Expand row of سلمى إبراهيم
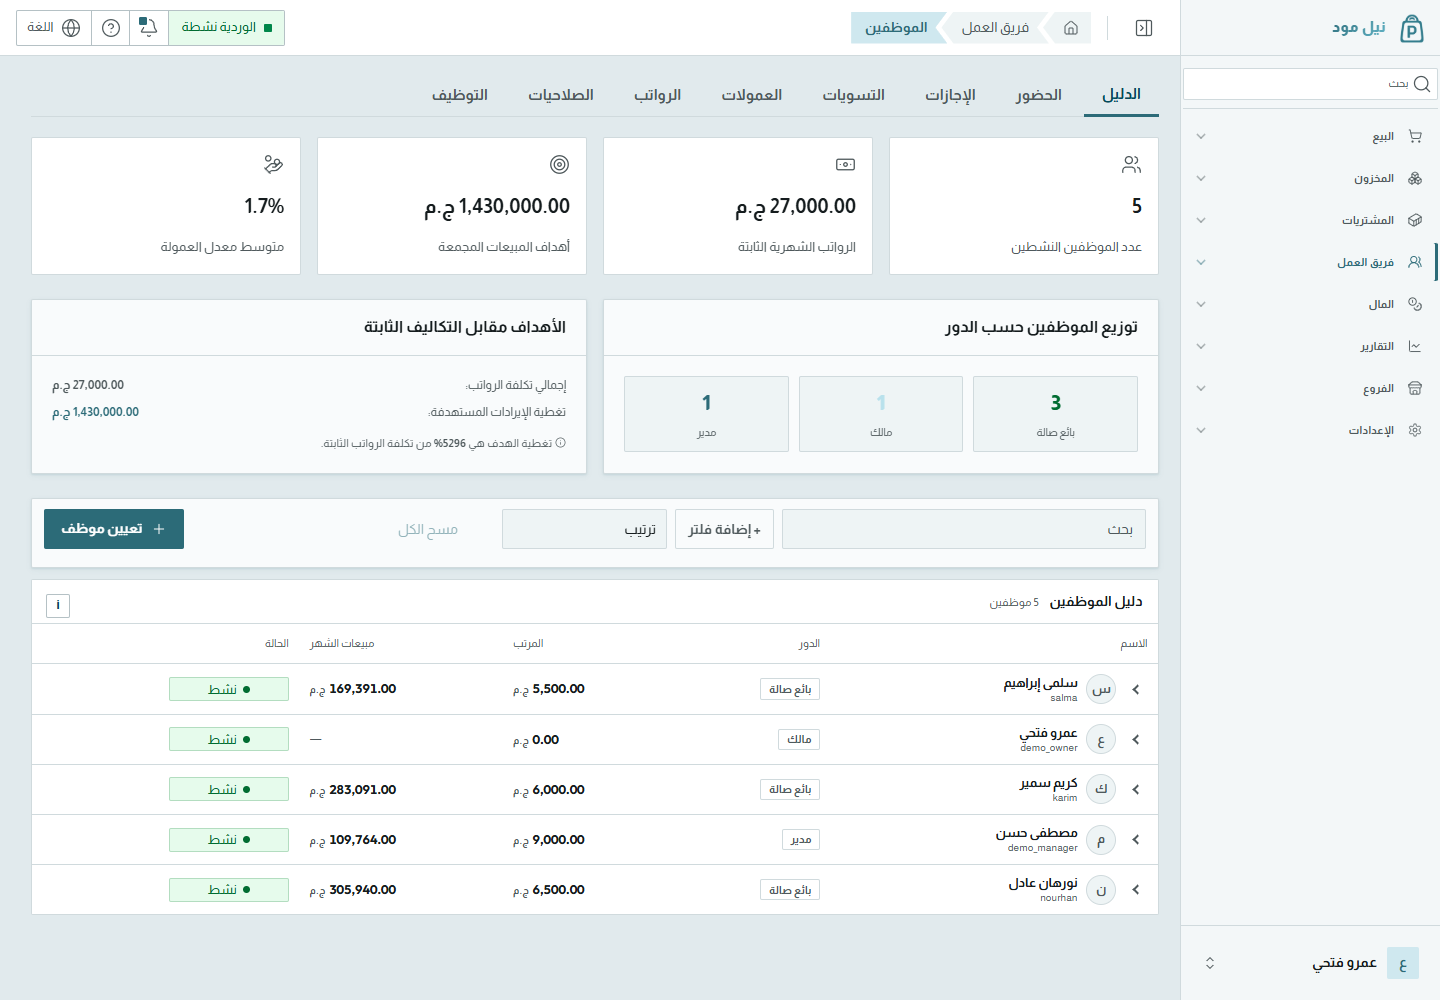Screen dimensions: 1440x1000 1136,689
